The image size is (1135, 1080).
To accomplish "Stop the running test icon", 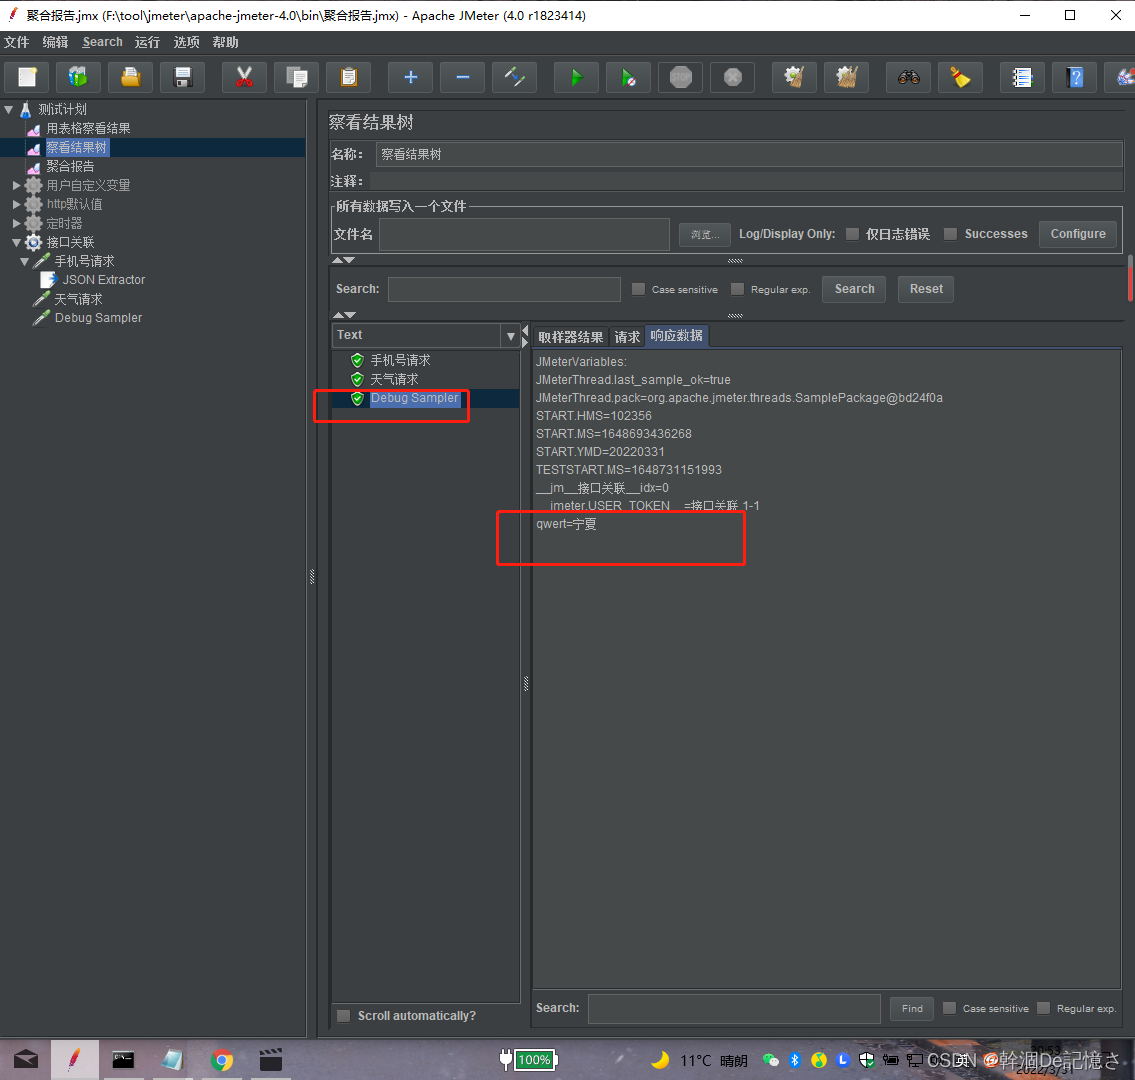I will [x=680, y=77].
